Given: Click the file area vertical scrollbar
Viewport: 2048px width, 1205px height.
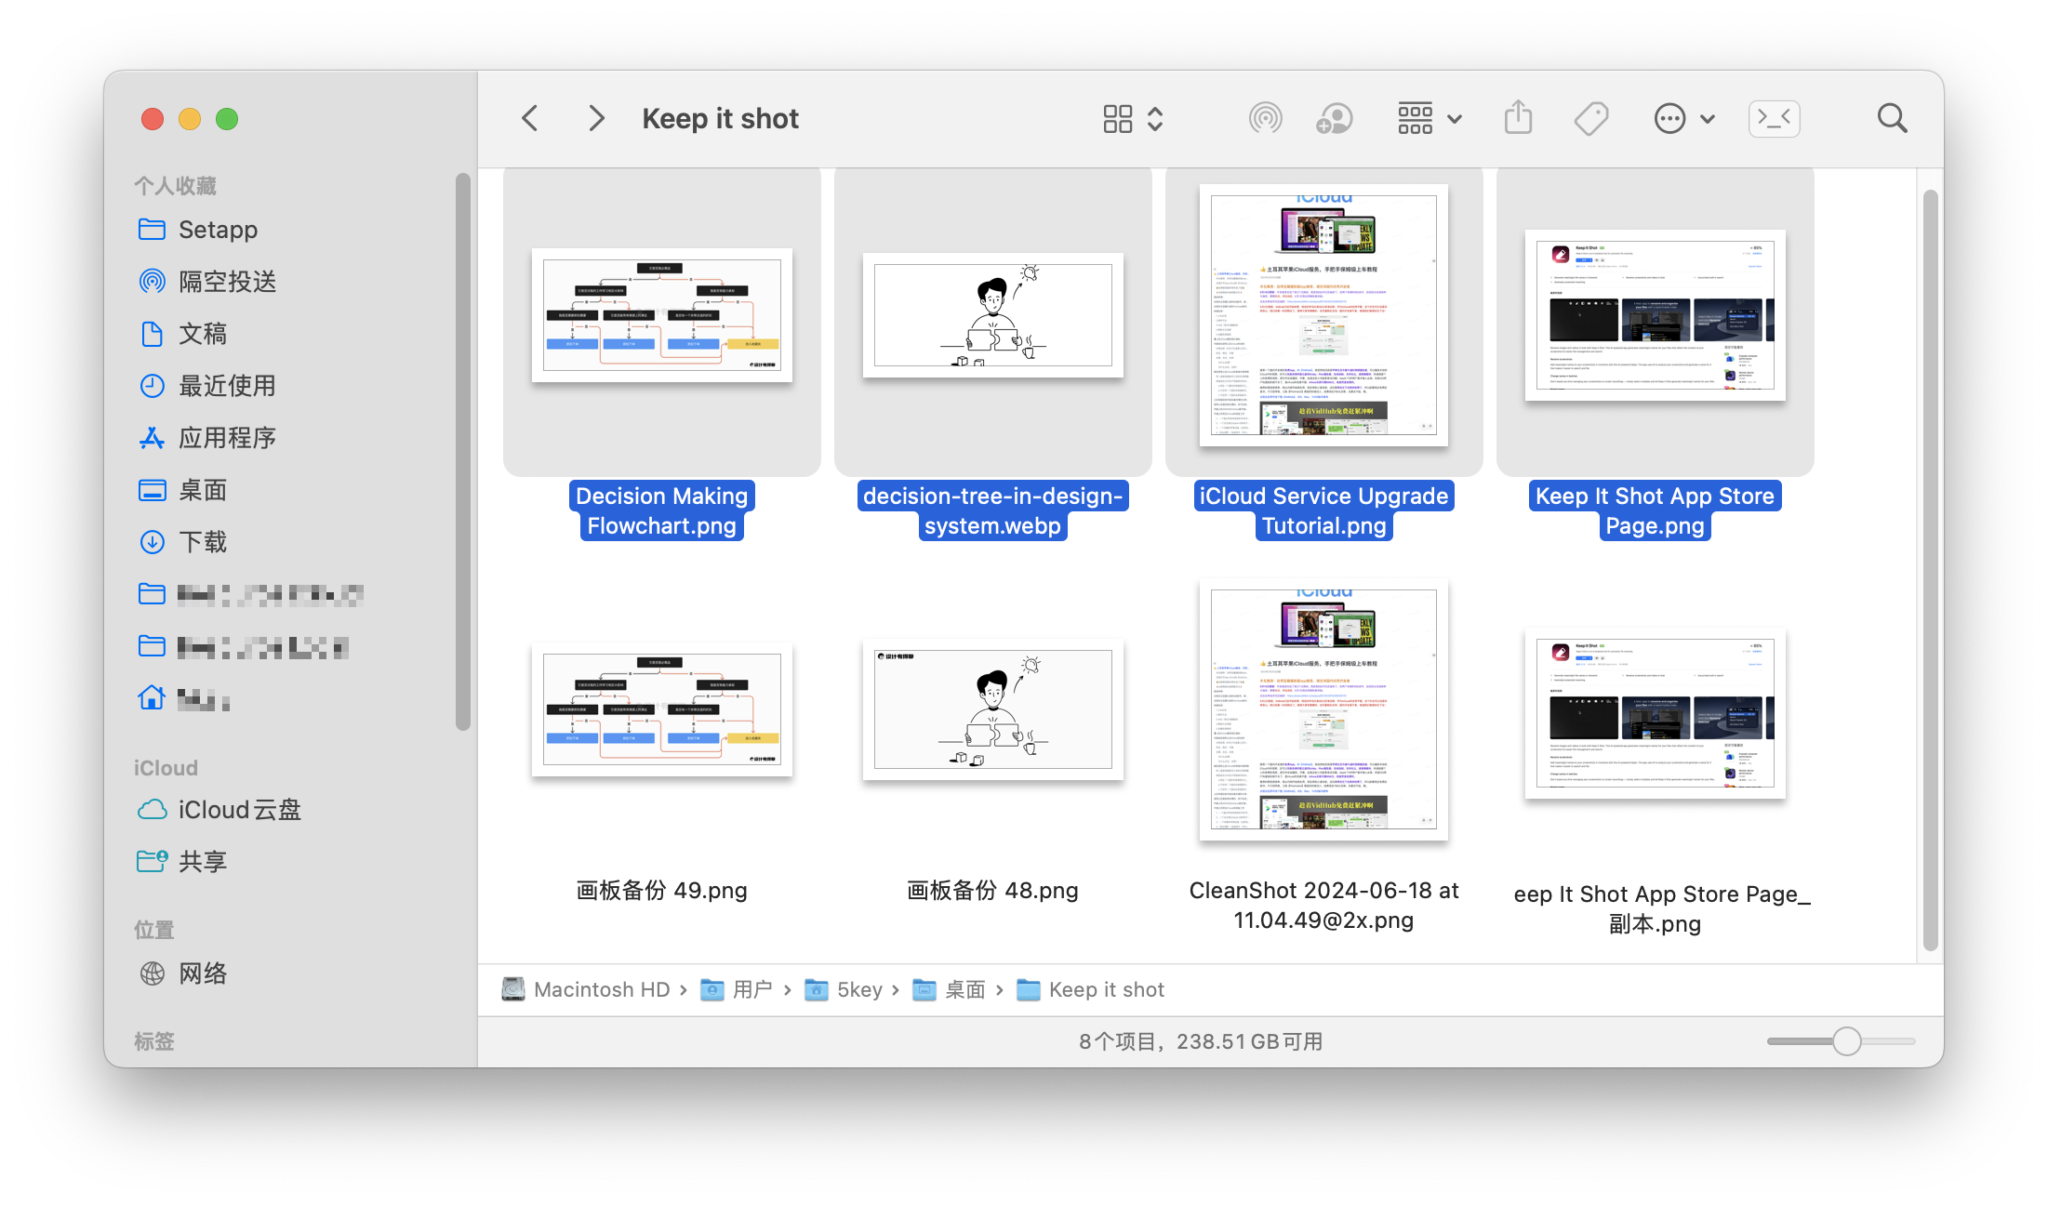Looking at the screenshot, I should click(1930, 570).
